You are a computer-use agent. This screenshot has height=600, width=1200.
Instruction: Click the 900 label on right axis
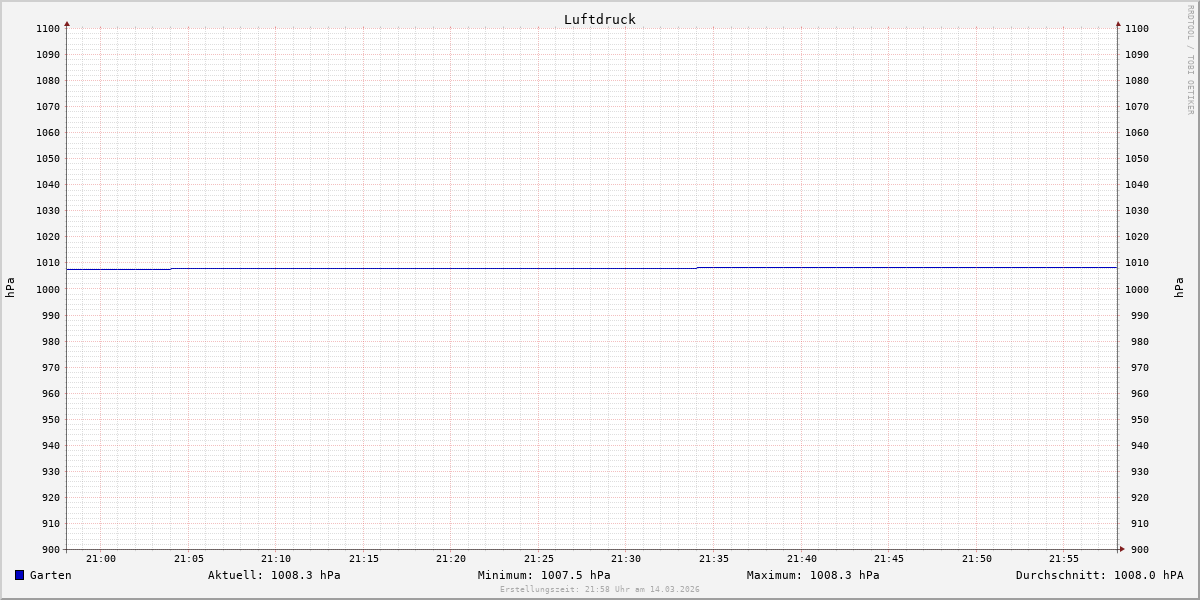[x=1136, y=549]
